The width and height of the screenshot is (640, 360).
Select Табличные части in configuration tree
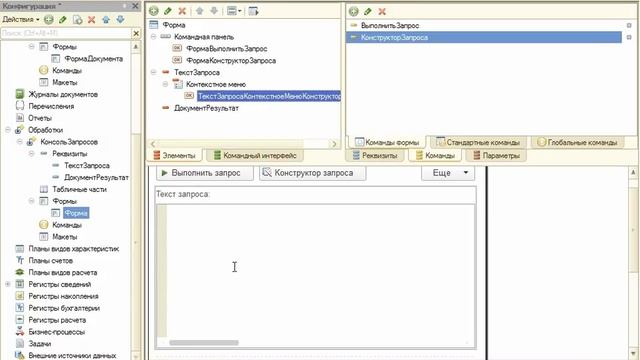tap(79, 189)
